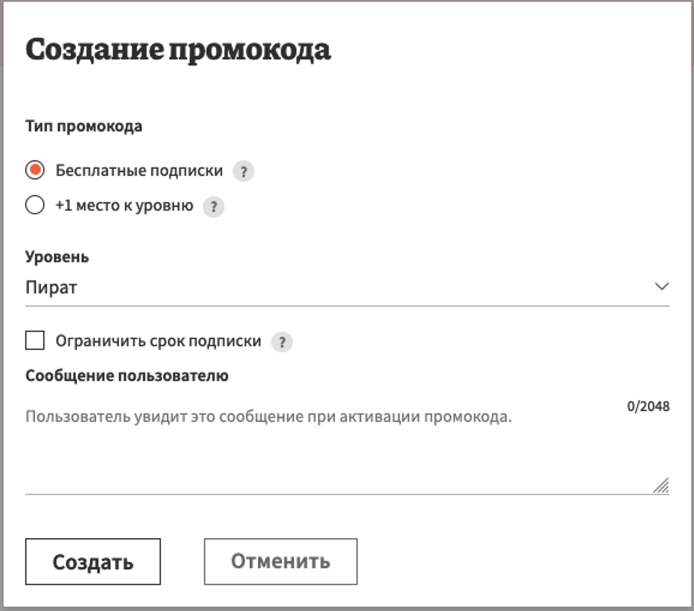Click the message textarea resize handle
This screenshot has height=611, width=694.
click(660, 485)
